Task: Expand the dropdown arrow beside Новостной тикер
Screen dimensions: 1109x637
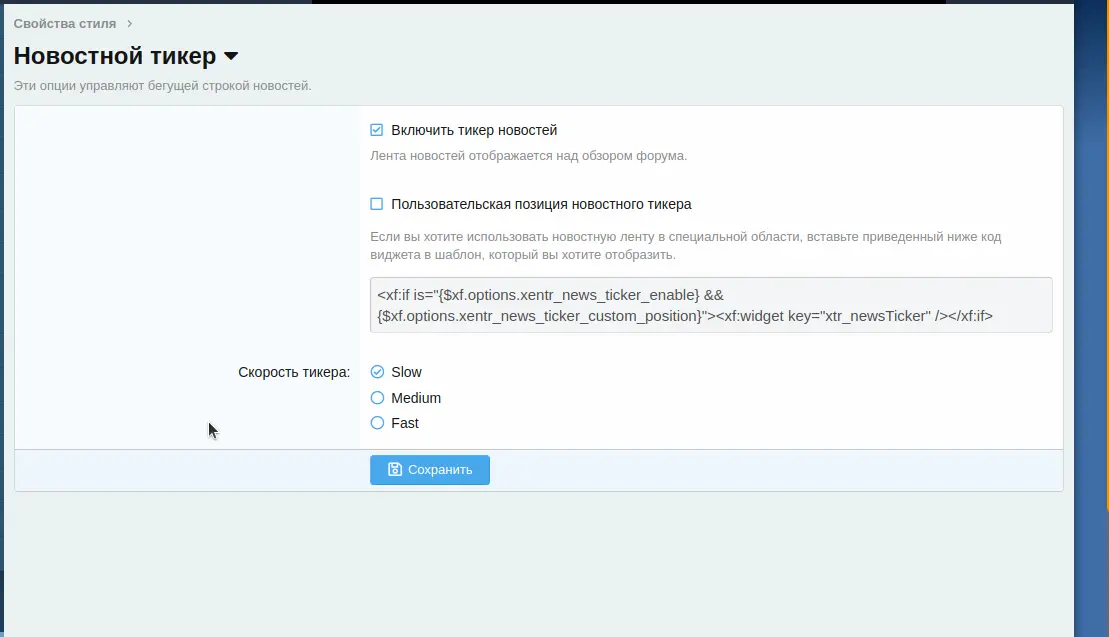Action: pyautogui.click(x=231, y=56)
